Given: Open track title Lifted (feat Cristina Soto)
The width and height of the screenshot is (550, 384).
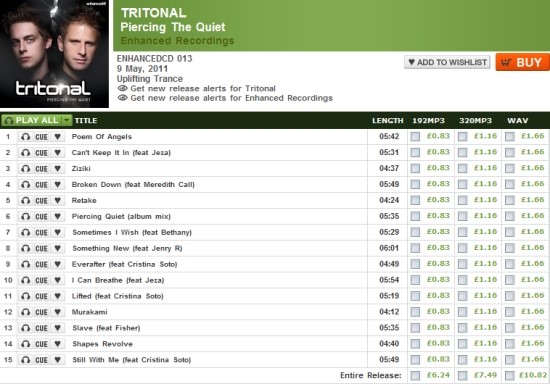Looking at the screenshot, I should click(118, 296).
